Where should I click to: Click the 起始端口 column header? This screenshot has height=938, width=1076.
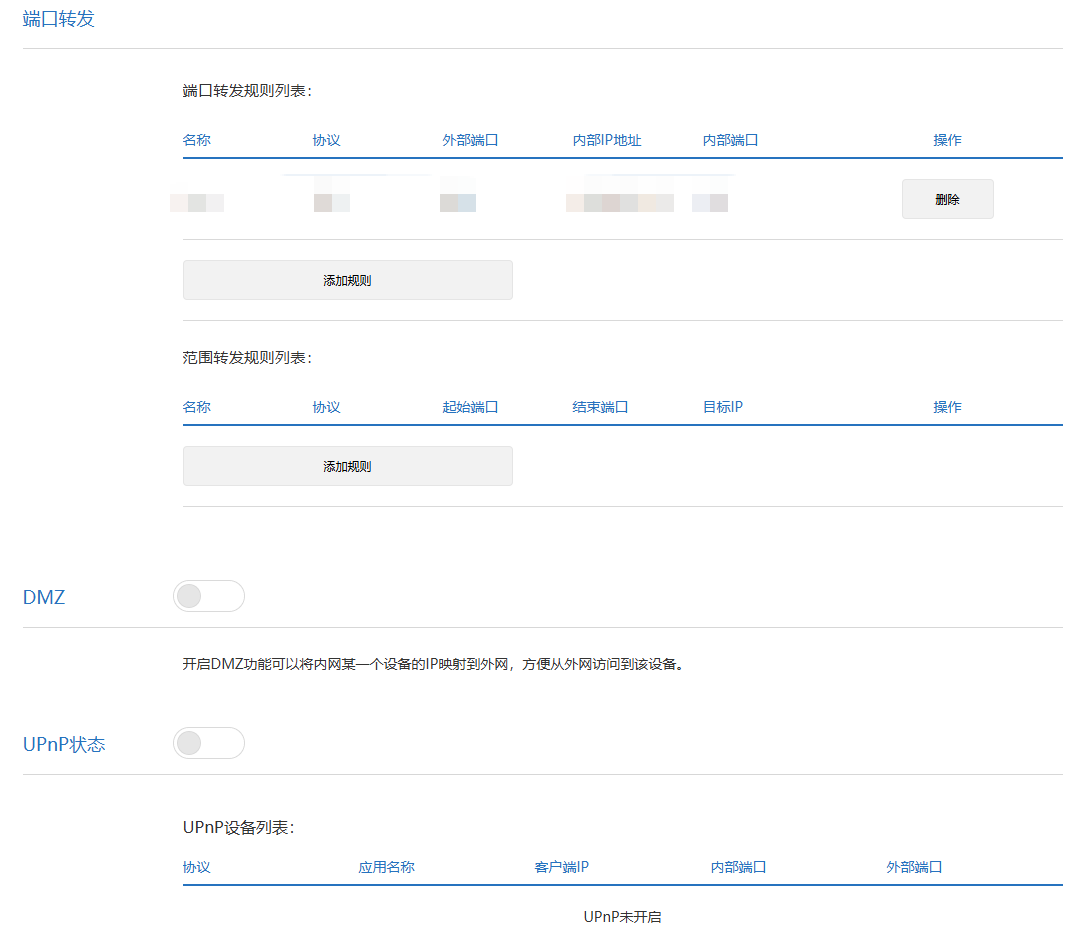[470, 407]
